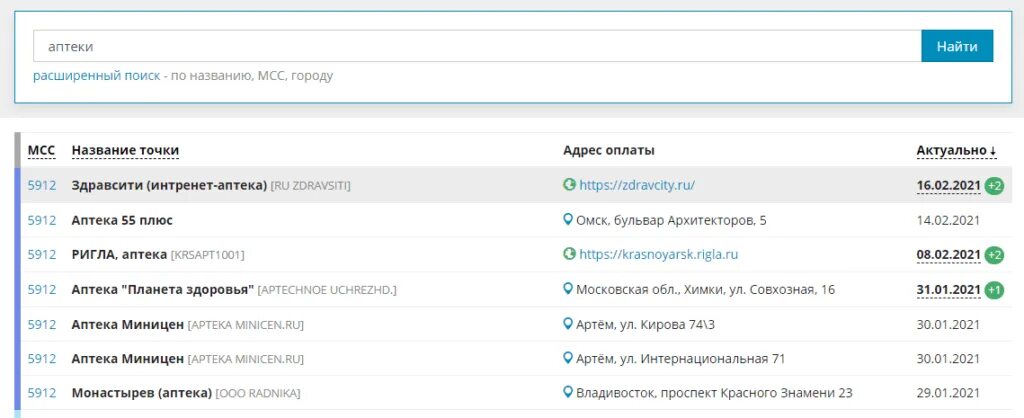
Task: Sort by Название точки column header
Action: click(125, 151)
